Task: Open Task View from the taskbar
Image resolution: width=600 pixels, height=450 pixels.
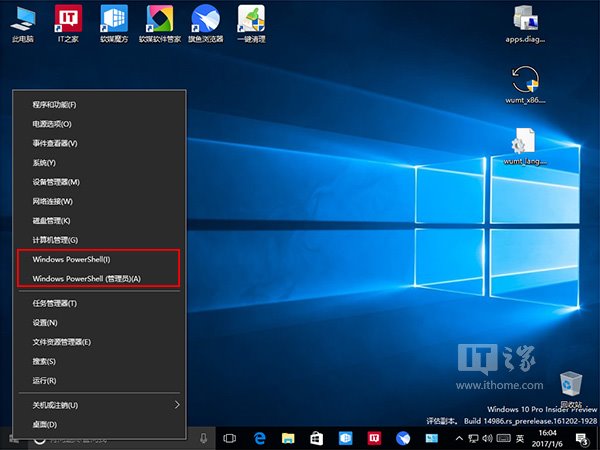Action: click(230, 438)
